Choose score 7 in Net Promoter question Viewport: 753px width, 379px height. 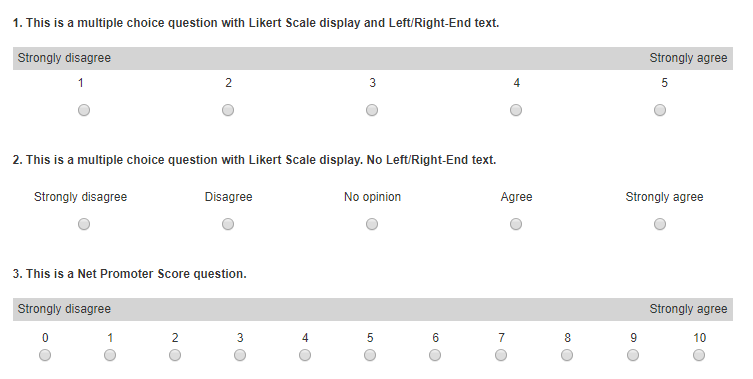pos(501,355)
